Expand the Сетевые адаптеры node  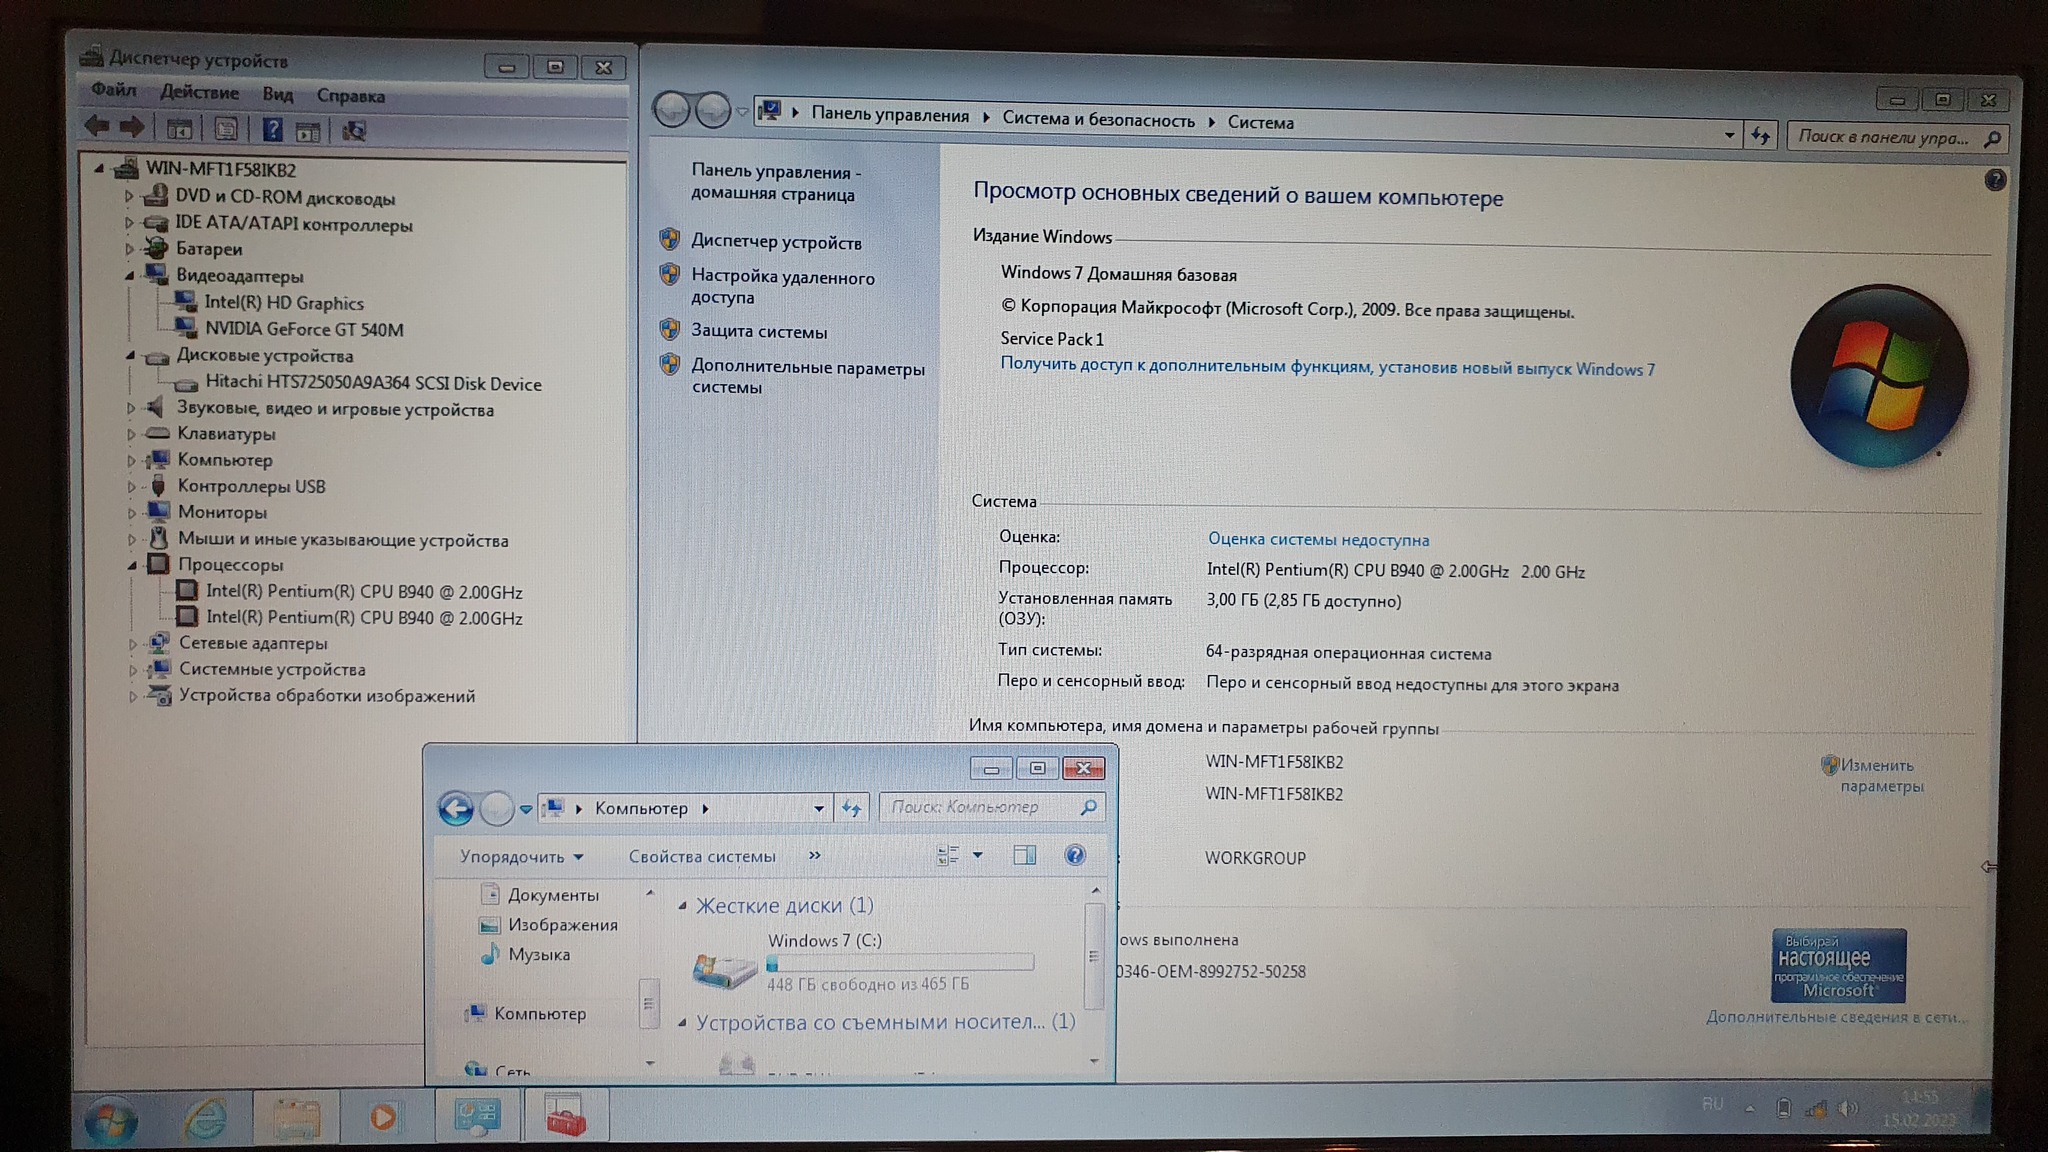132,644
